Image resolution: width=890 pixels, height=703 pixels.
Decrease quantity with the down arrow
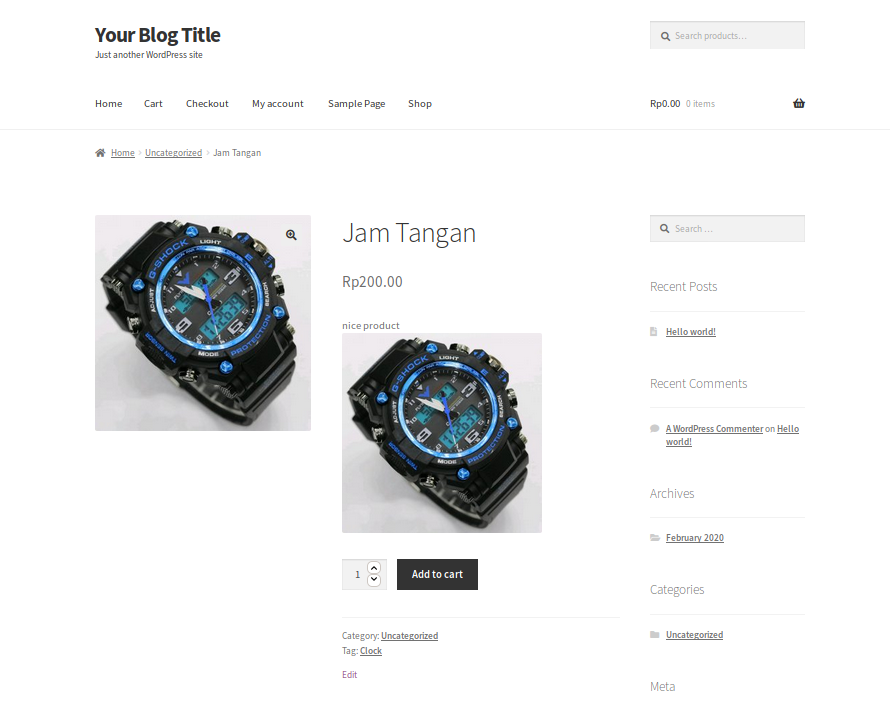point(373,580)
